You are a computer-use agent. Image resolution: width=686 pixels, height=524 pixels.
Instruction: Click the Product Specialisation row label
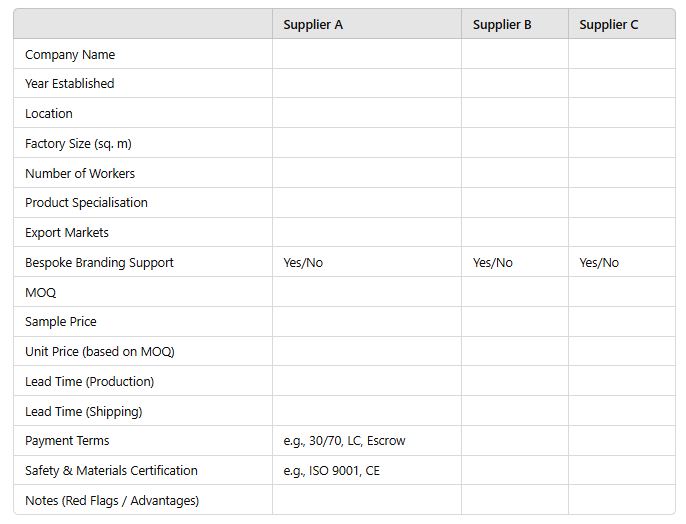click(x=86, y=203)
